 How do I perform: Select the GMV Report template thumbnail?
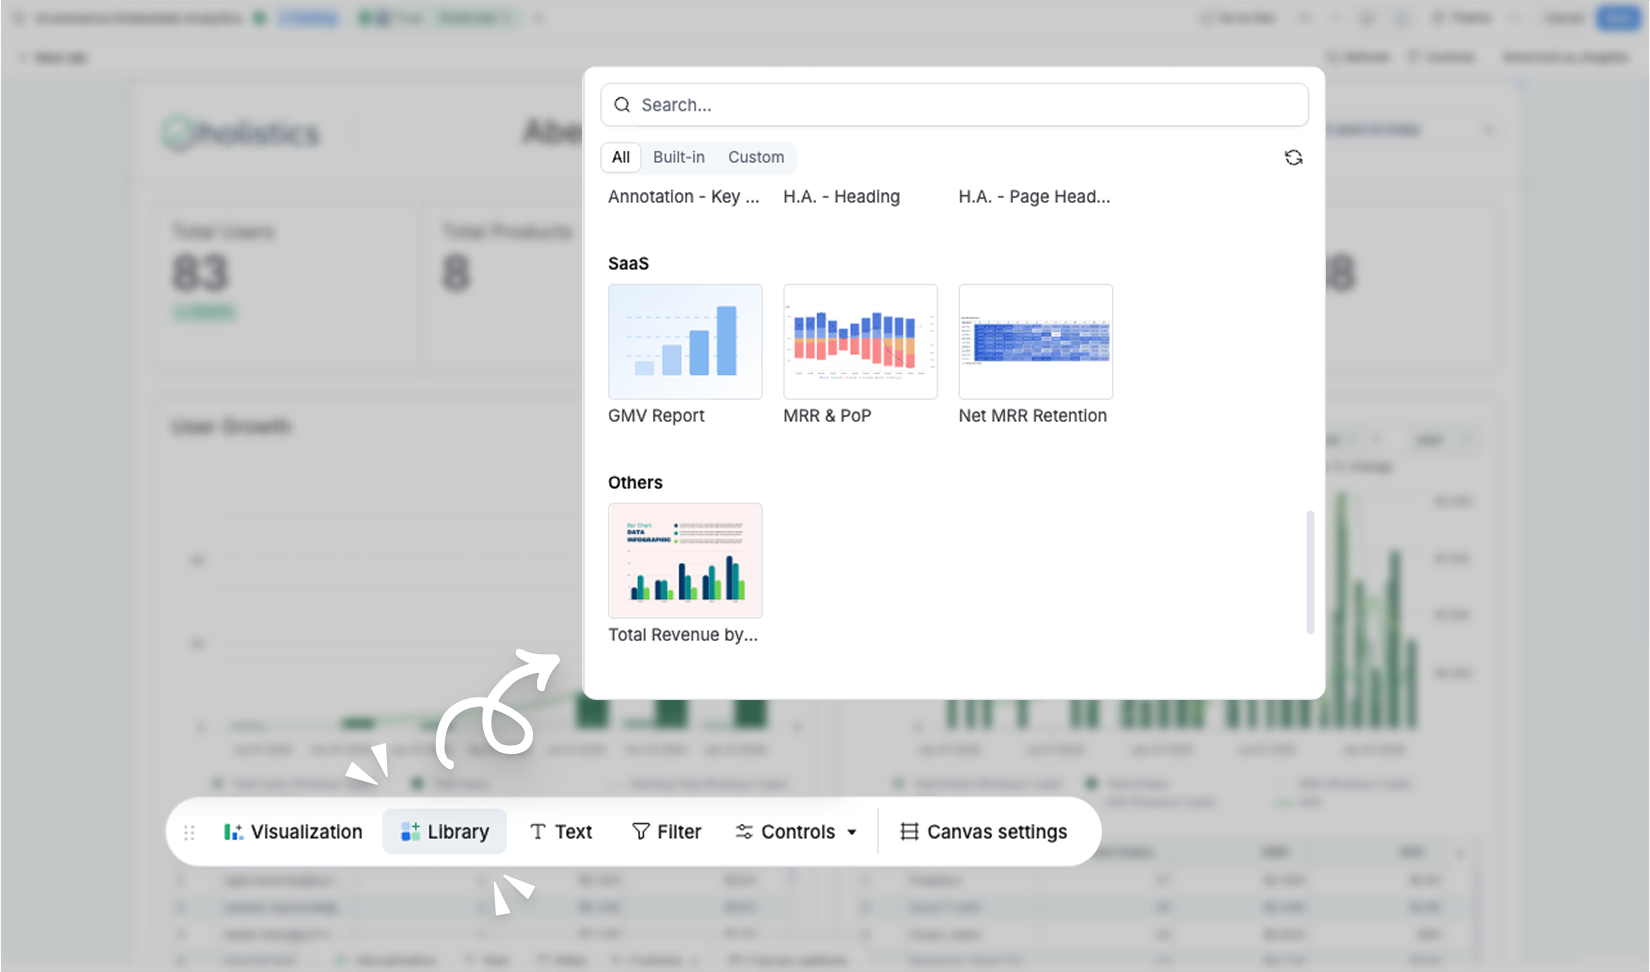[685, 341]
